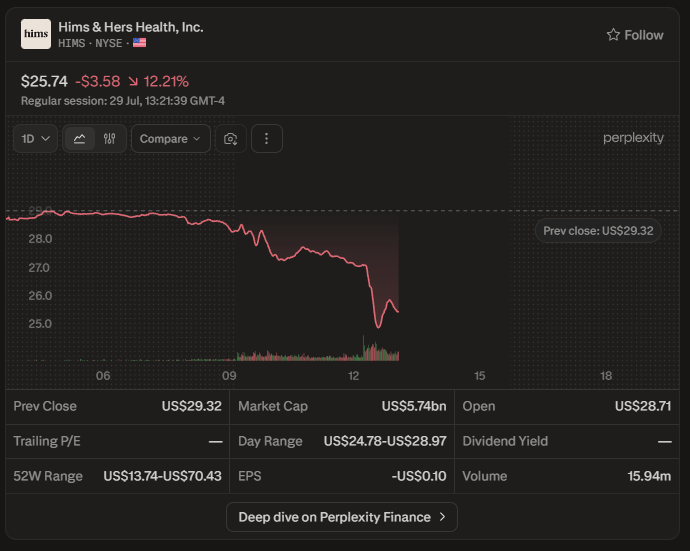
Task: Open the Compare dropdown
Action: [171, 139]
